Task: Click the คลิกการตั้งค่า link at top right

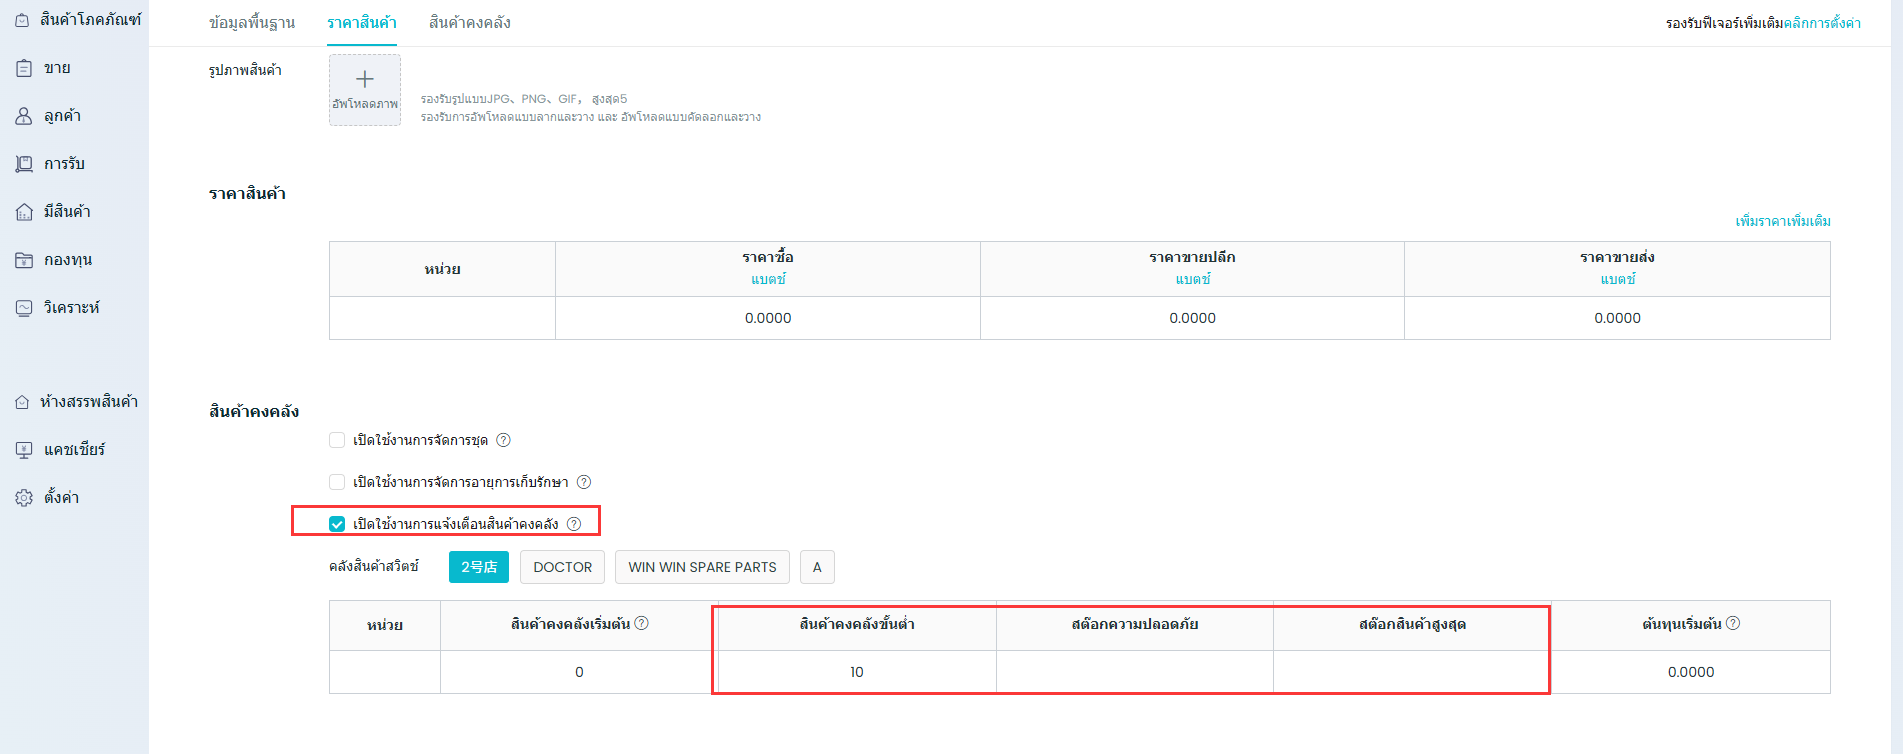Action: coord(1821,23)
